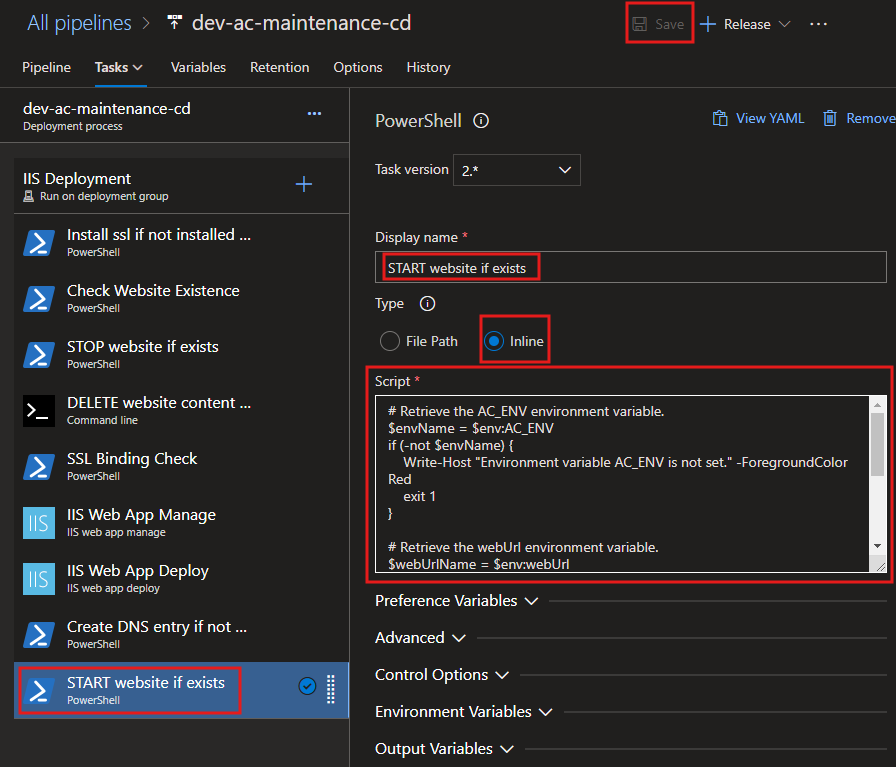Expand the Output Variables section
896x767 pixels.
(444, 749)
